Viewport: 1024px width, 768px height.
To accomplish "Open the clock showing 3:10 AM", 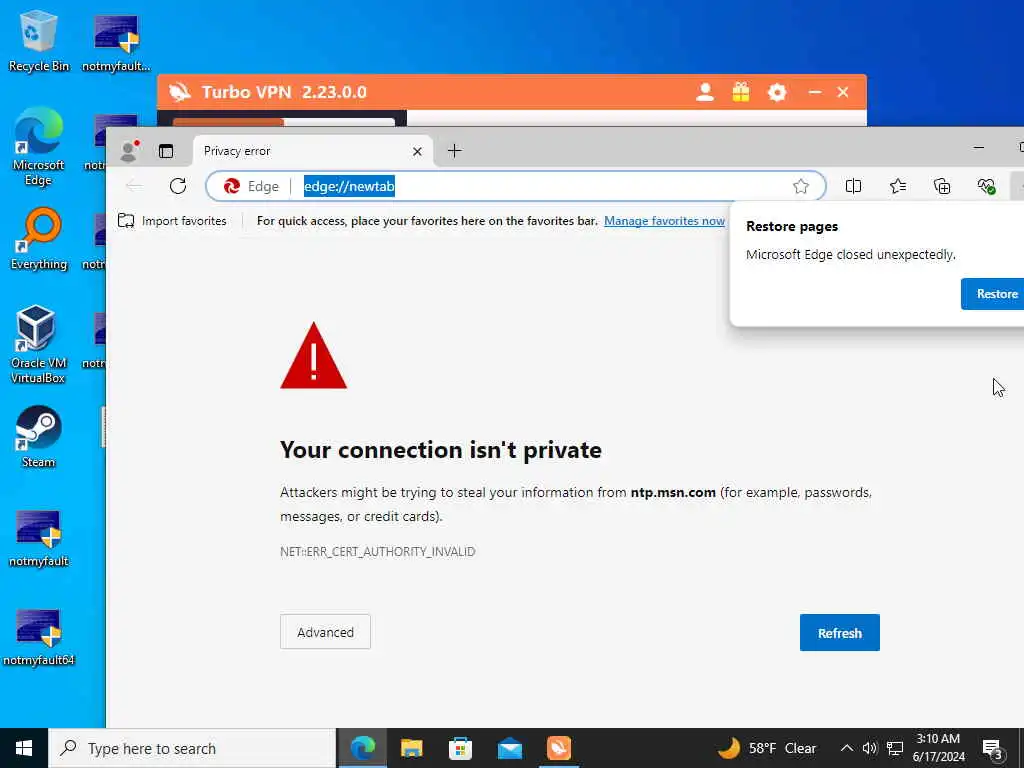I will pyautogui.click(x=938, y=748).
